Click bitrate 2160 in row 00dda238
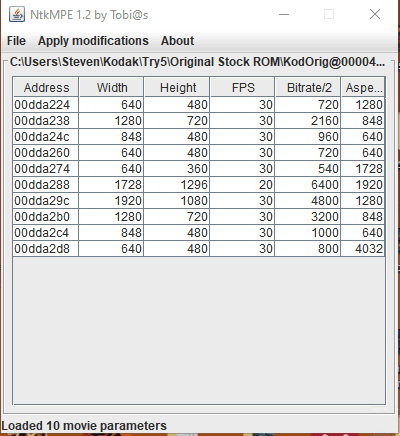 [x=308, y=121]
